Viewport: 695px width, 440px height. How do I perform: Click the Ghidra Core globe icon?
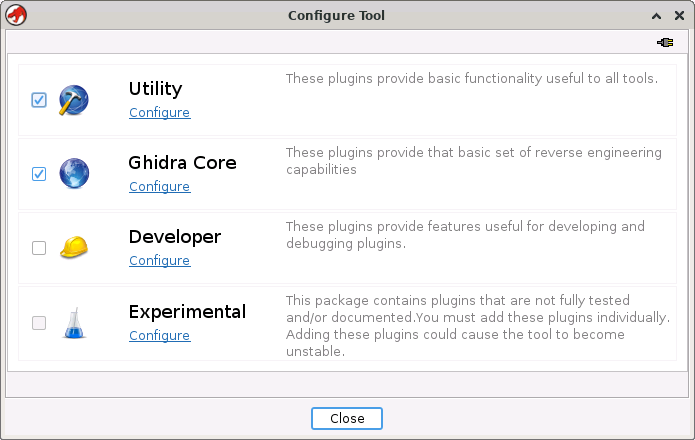[74, 174]
